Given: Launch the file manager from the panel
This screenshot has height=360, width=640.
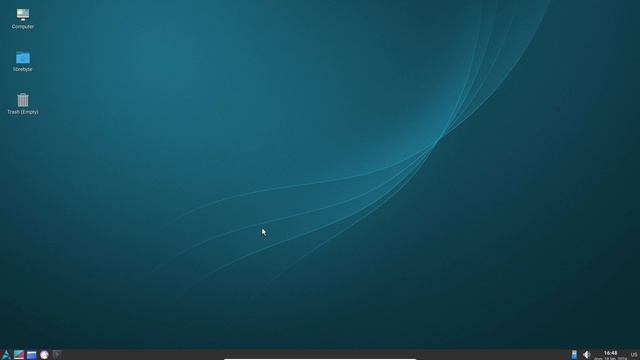Looking at the screenshot, I should tap(32, 355).
